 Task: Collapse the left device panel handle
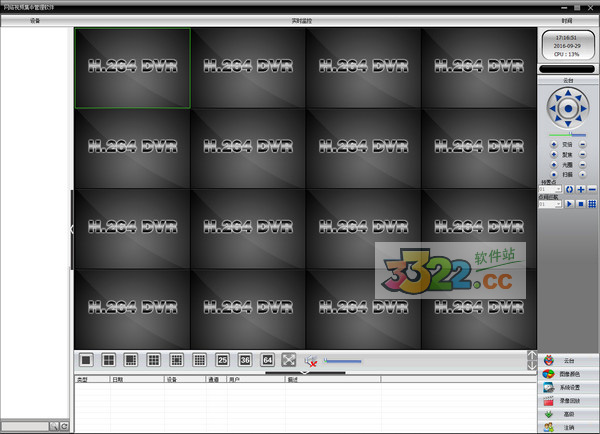(x=72, y=230)
